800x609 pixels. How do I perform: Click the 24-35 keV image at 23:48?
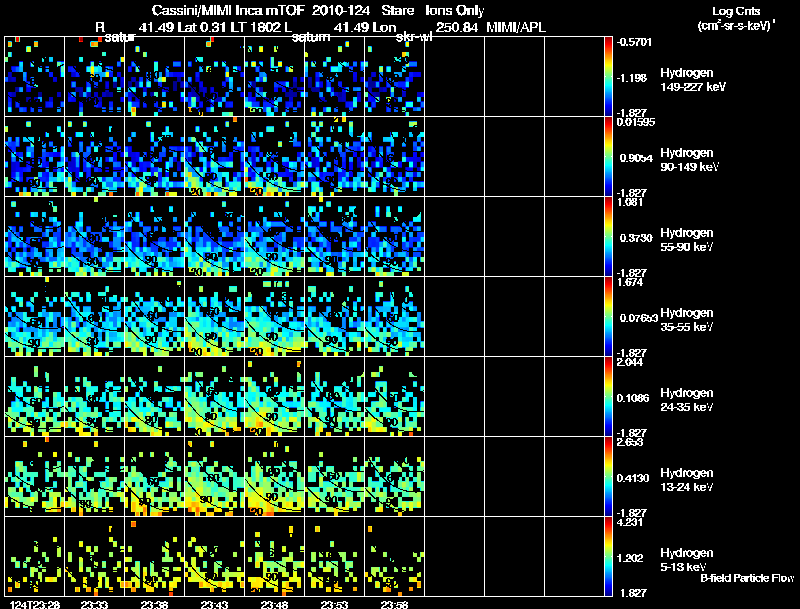tap(274, 397)
